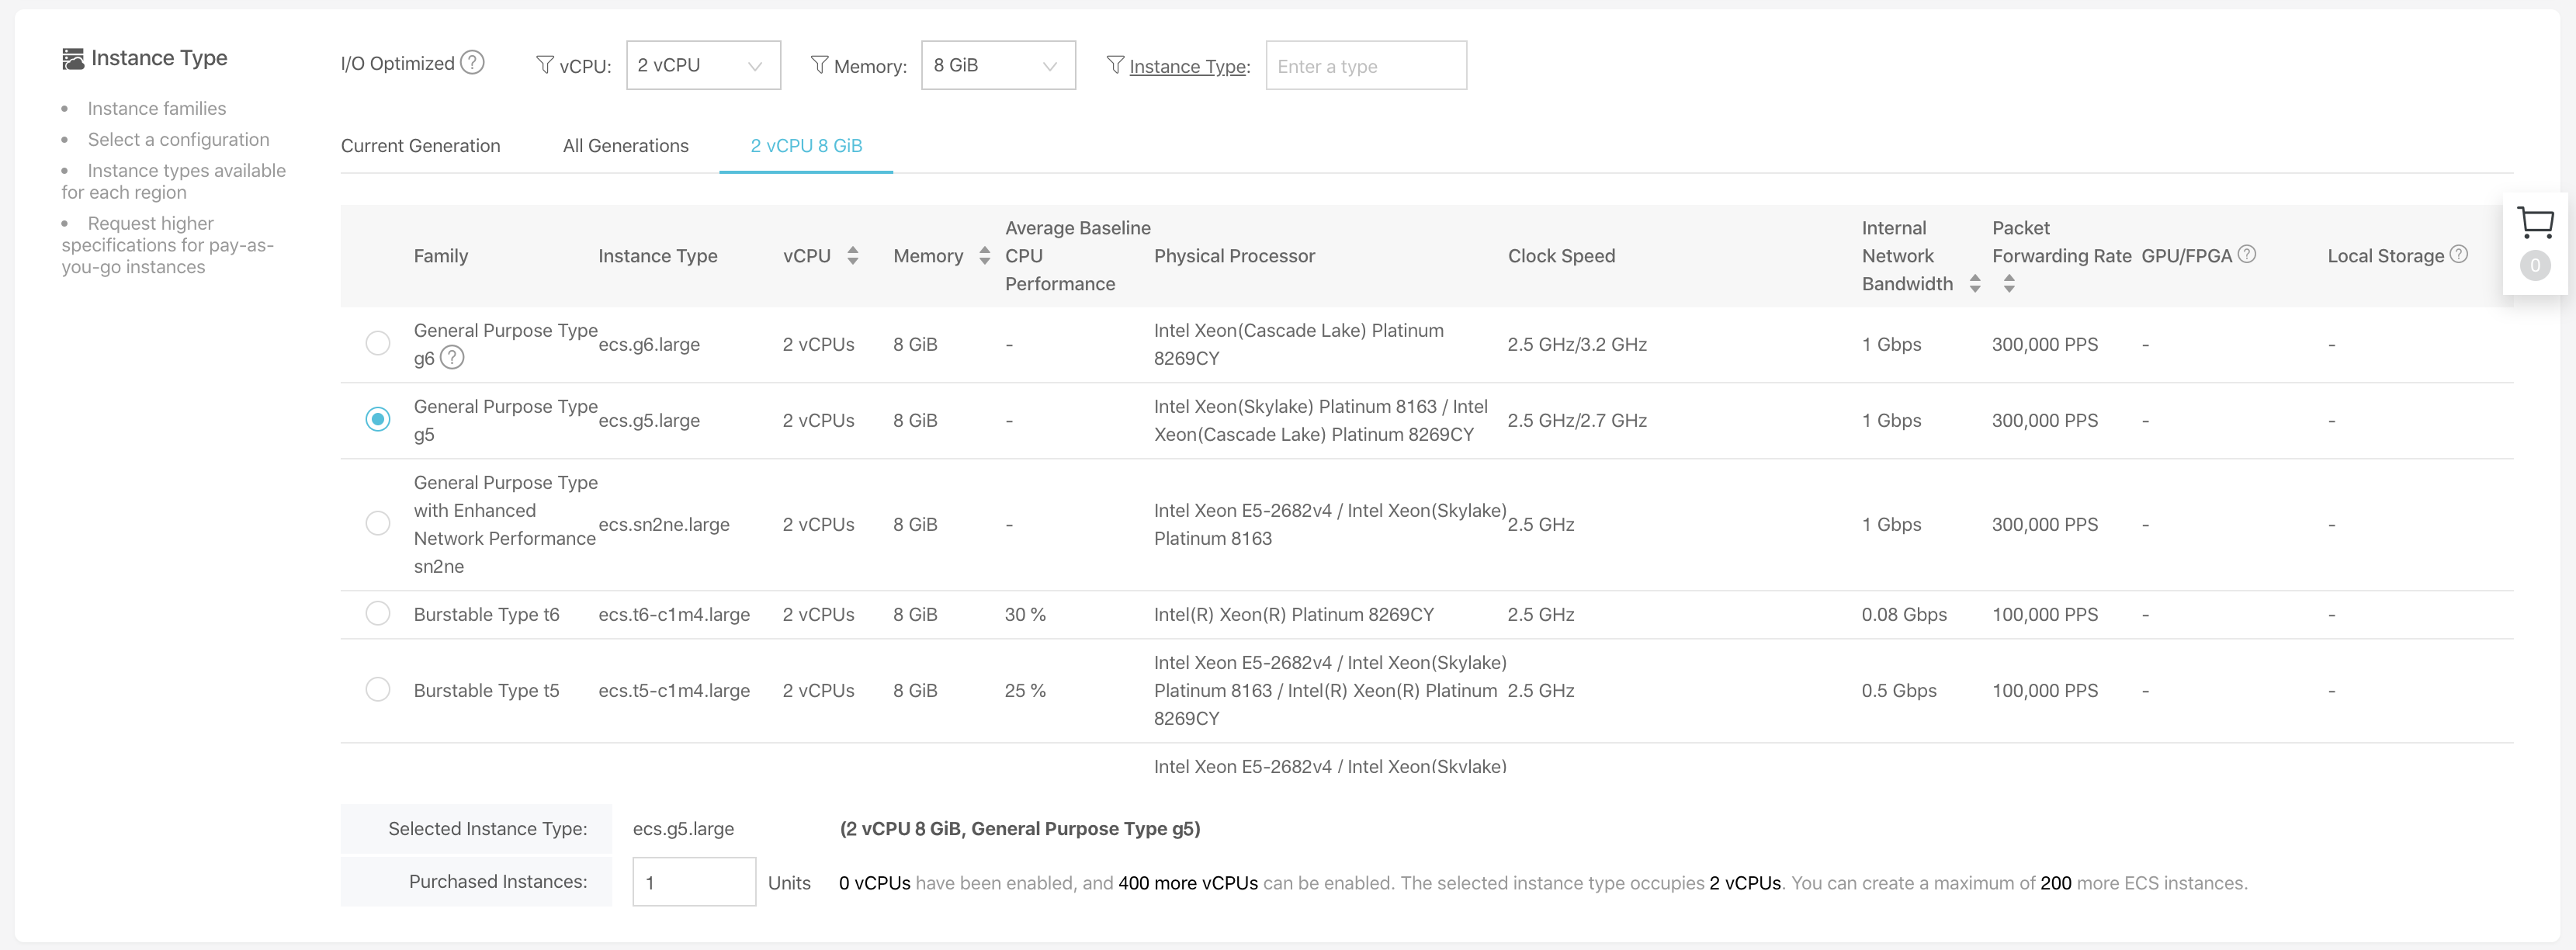Click the Instance Type search field
Image resolution: width=2576 pixels, height=950 pixels.
pos(1365,66)
